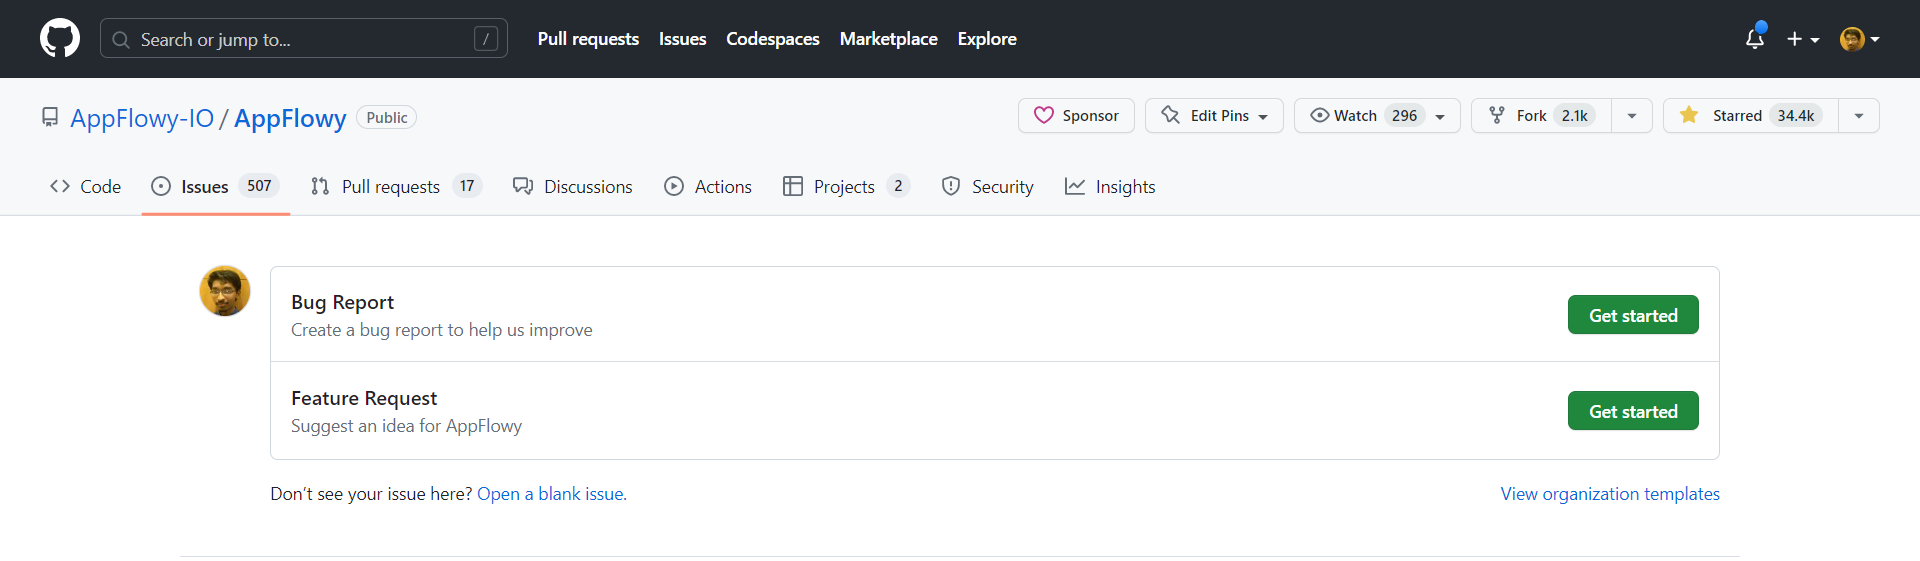The image size is (1920, 561).
Task: Open Issues in the top navigation
Action: click(x=682, y=39)
